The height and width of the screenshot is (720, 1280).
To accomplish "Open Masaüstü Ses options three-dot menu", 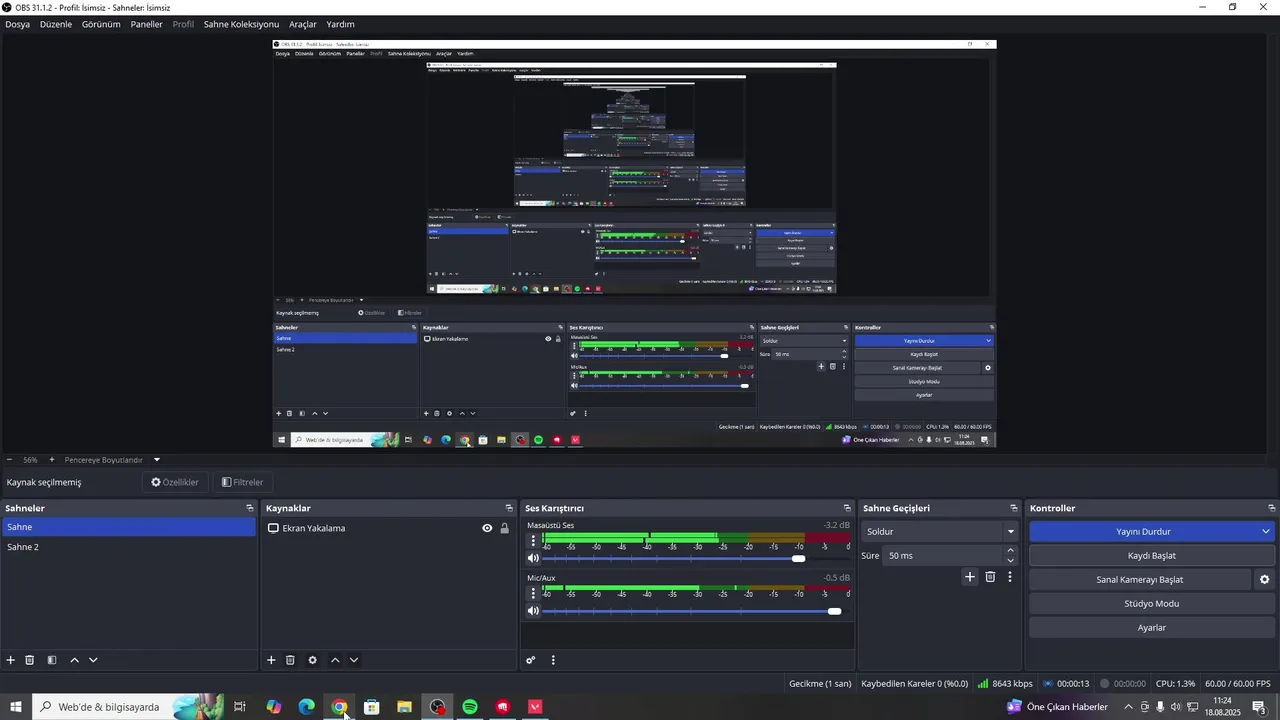I will click(x=533, y=541).
